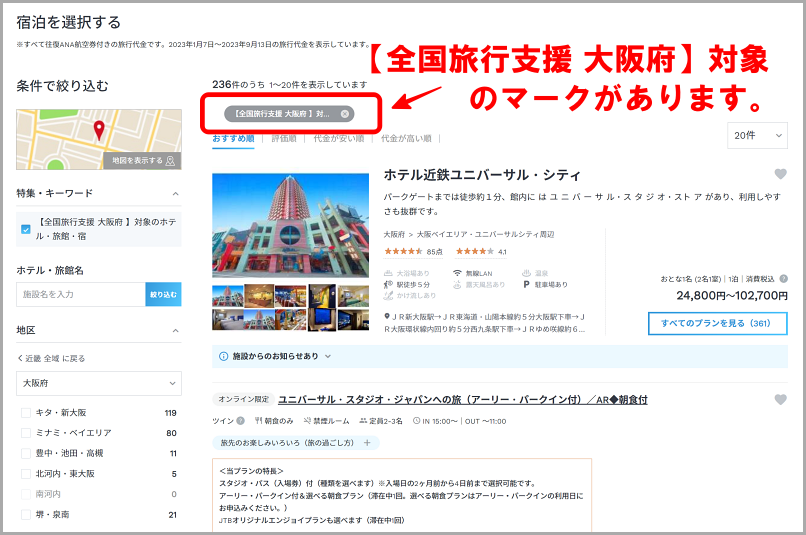
Task: Click the 85点 star rating
Action: 413,252
